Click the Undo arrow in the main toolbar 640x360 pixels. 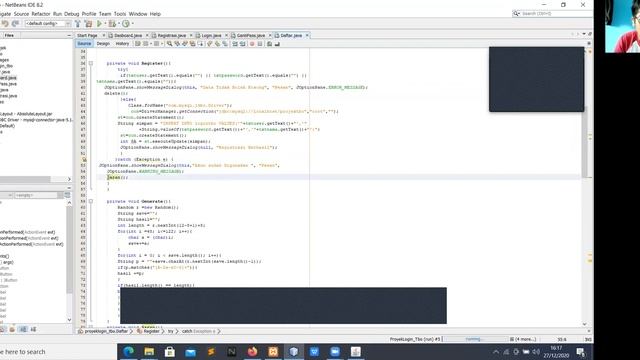5,24
